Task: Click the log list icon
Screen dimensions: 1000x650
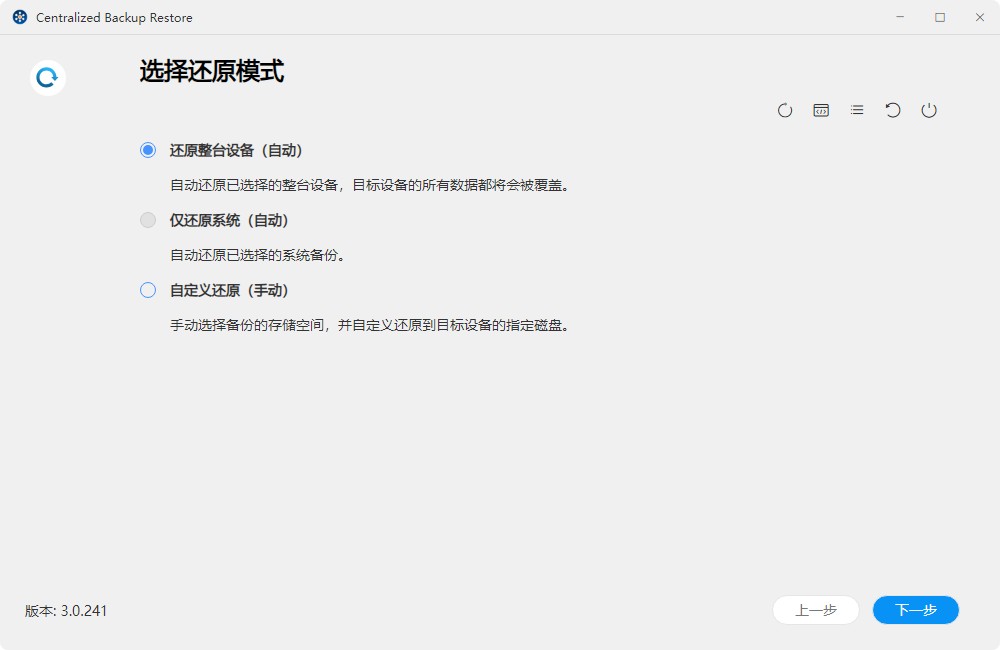Action: tap(857, 110)
